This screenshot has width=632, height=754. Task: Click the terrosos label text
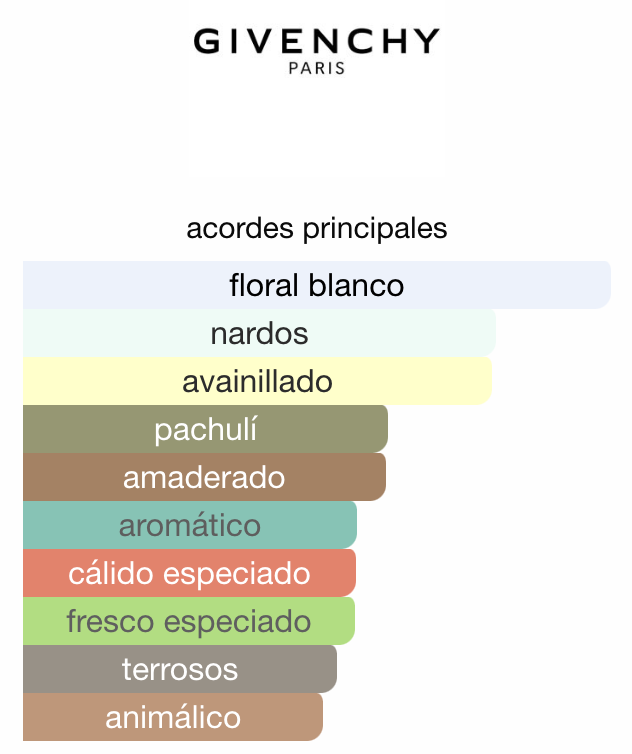click(x=180, y=669)
